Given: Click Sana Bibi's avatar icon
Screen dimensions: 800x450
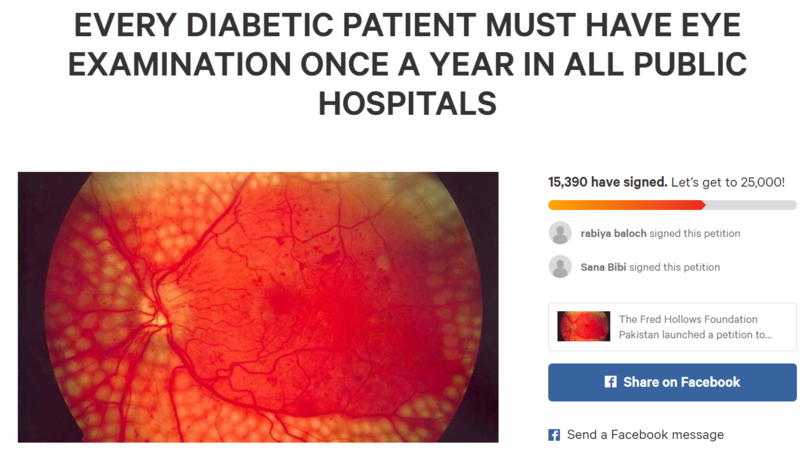Looking at the screenshot, I should [560, 267].
